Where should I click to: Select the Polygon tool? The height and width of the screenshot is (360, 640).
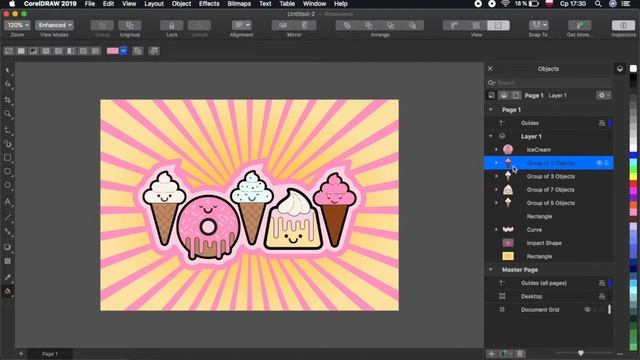(x=7, y=185)
